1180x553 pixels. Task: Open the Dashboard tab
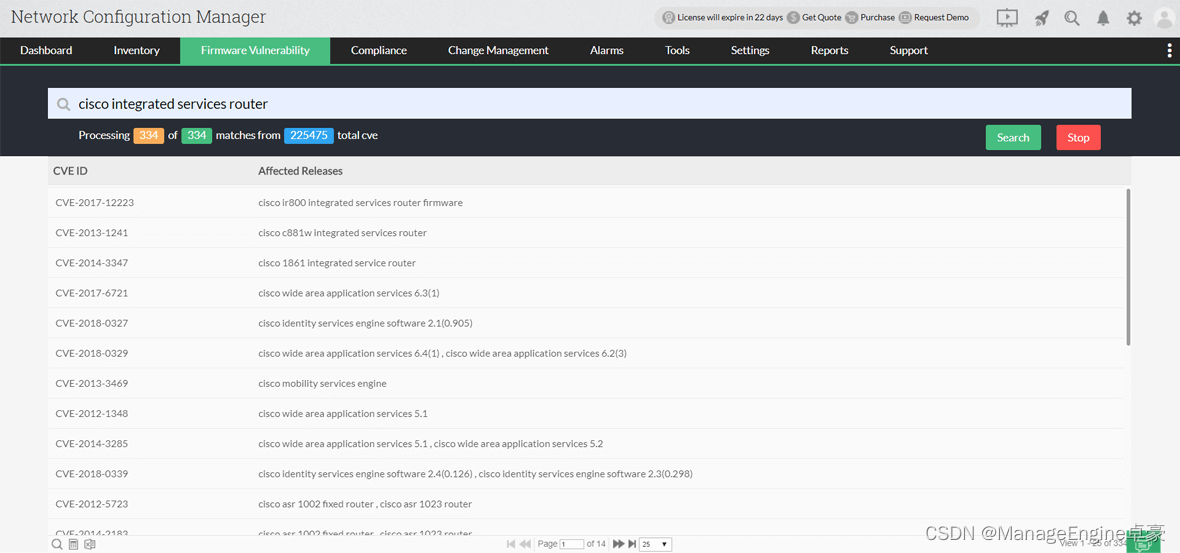[x=46, y=50]
